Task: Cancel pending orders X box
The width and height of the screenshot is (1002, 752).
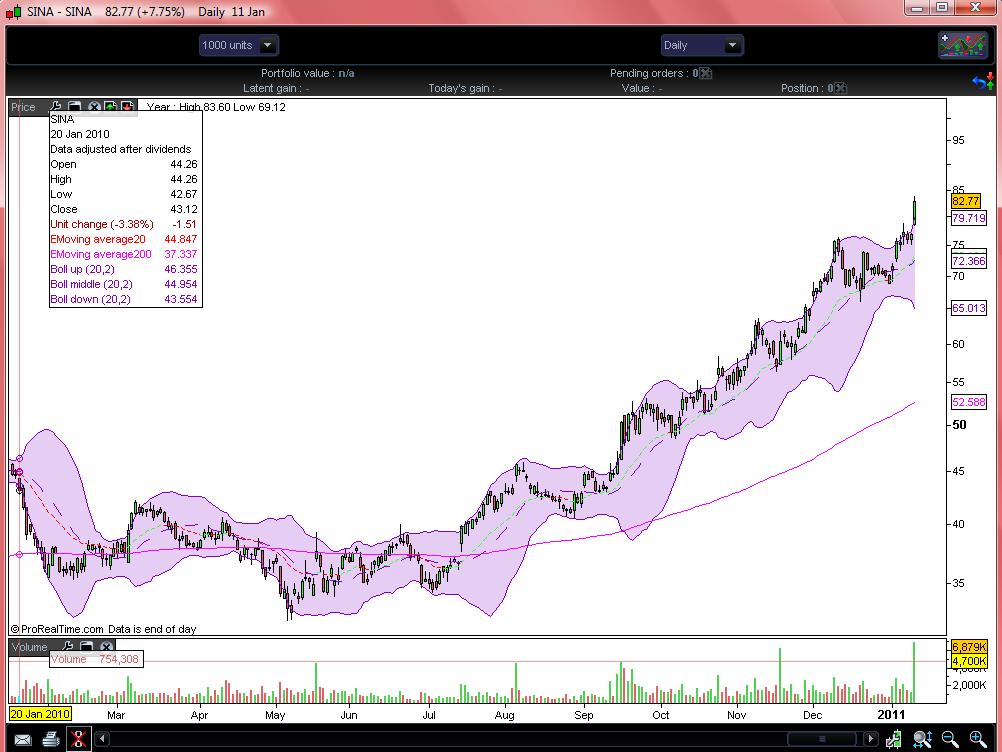Action: coord(705,73)
